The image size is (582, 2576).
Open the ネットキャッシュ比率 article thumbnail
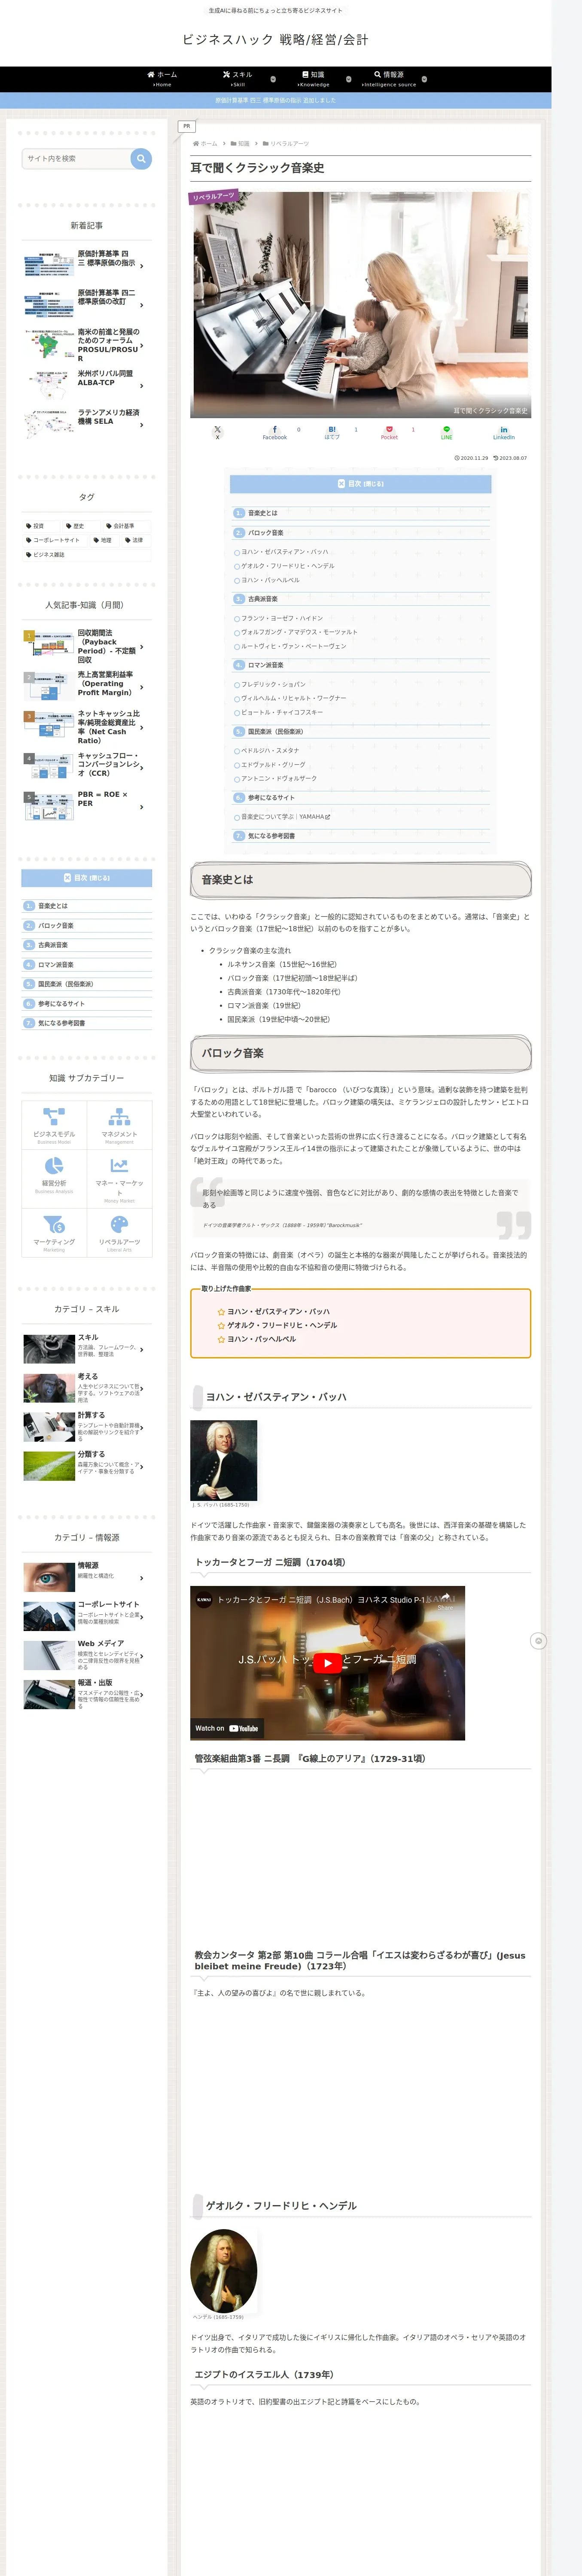[48, 726]
